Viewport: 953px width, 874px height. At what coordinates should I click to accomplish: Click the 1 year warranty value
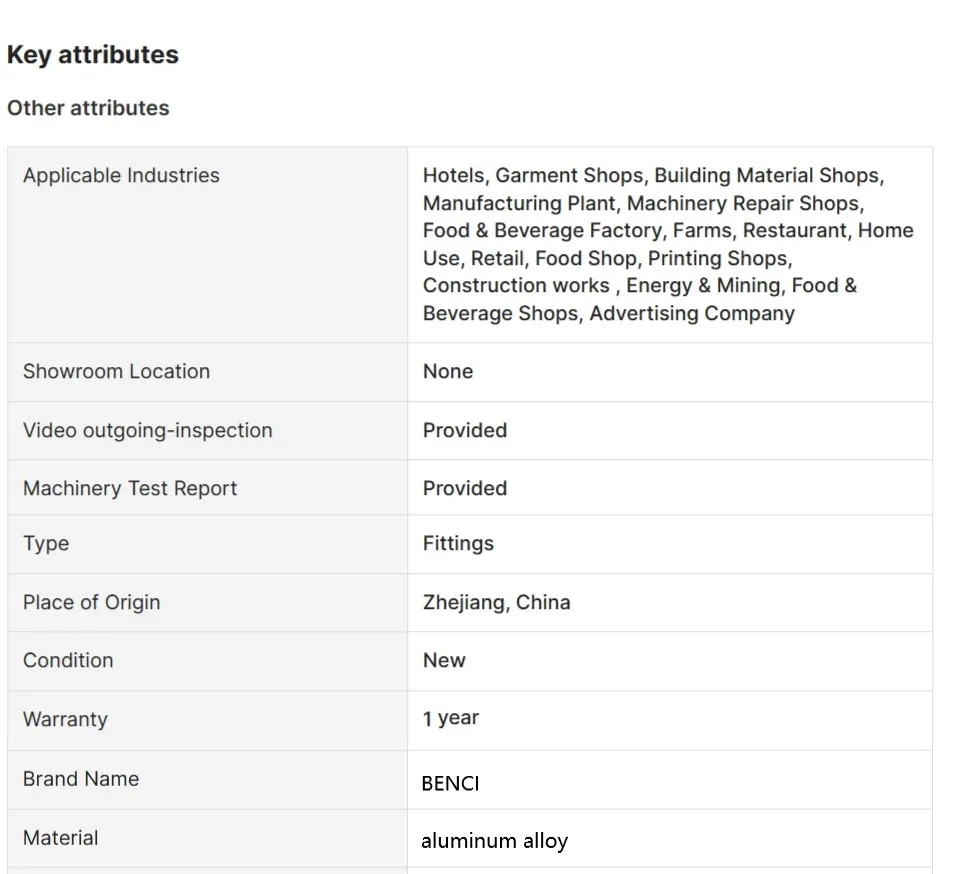point(451,718)
